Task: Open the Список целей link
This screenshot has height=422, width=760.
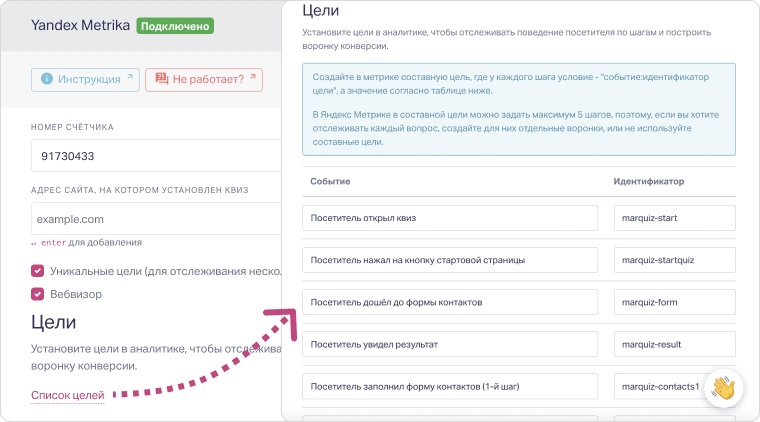Action: [67, 396]
